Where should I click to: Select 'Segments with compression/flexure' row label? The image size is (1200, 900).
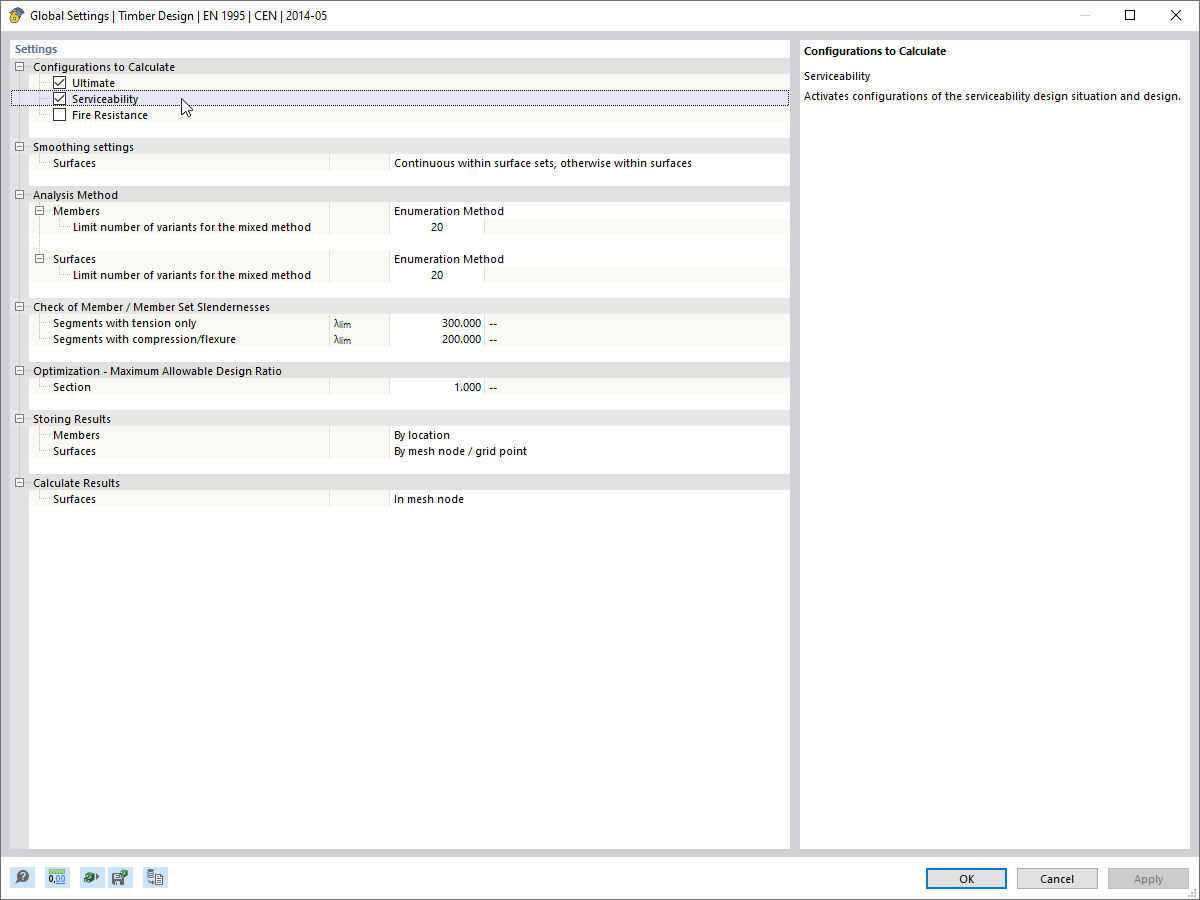tap(144, 339)
